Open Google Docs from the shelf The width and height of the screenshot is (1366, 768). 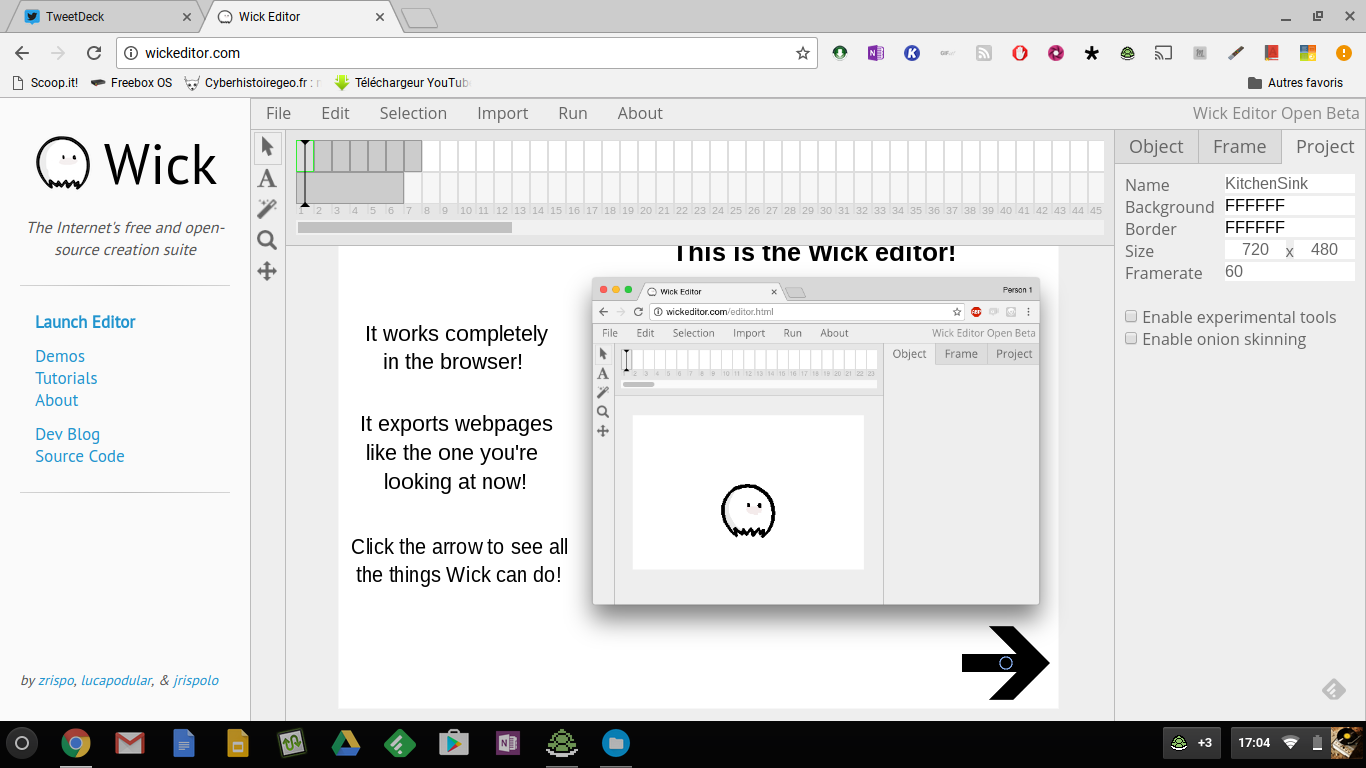183,743
